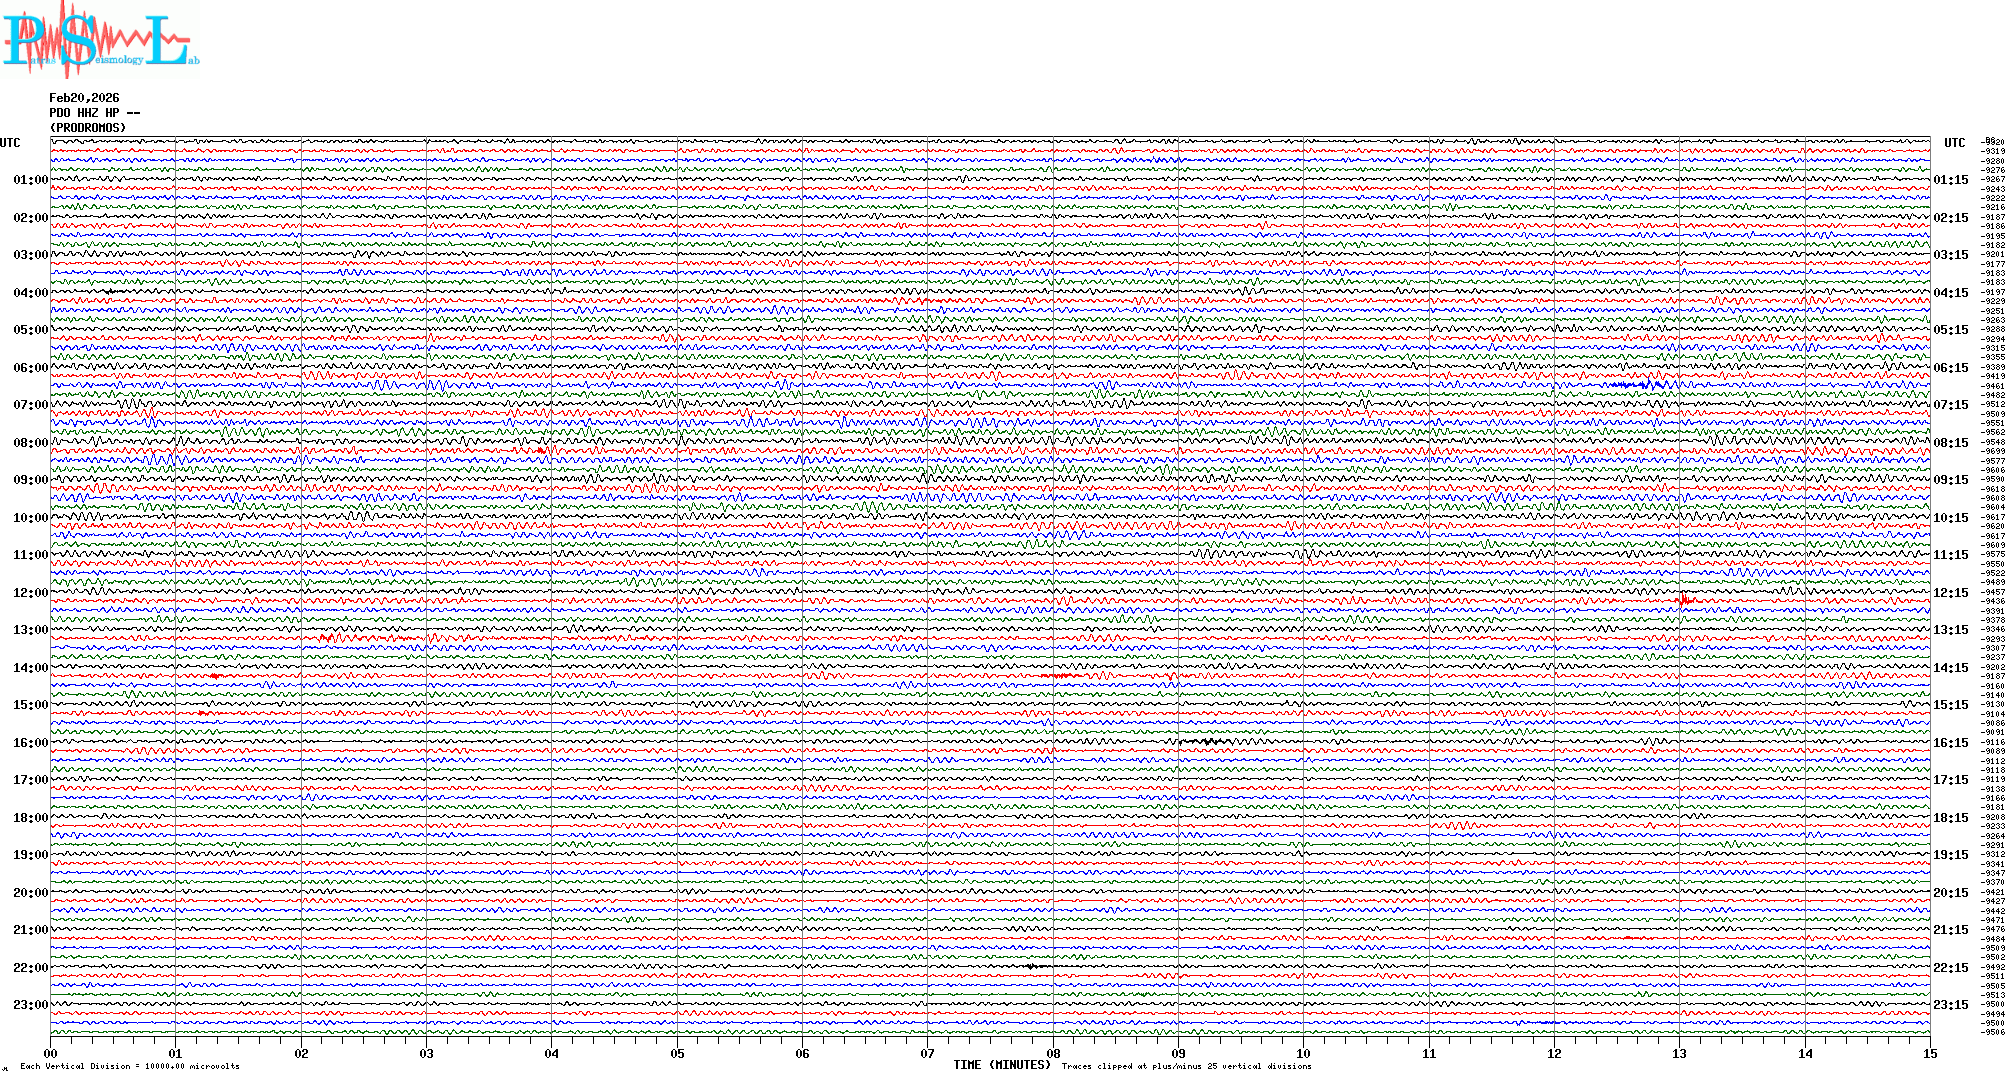Click the red spike event near minute 13
This screenshot has width=2010, height=1080.
pyautogui.click(x=1685, y=600)
